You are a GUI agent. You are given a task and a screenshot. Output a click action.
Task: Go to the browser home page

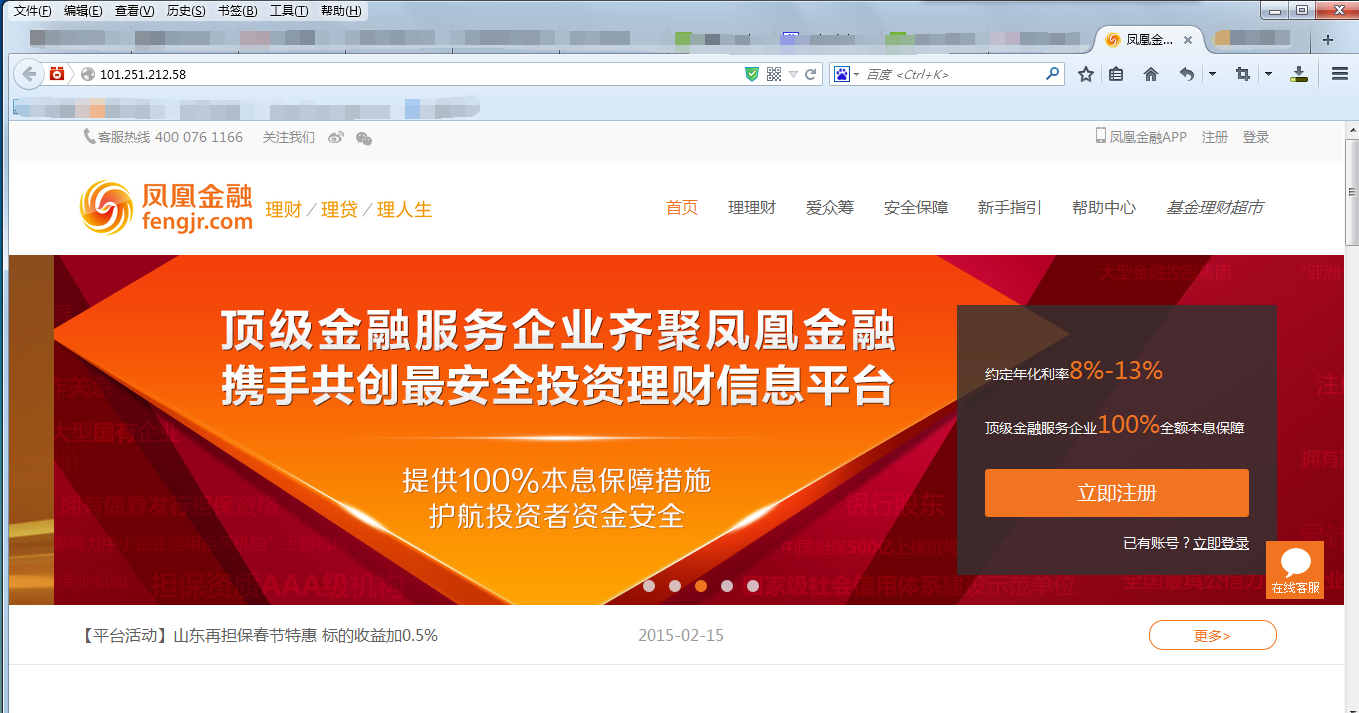[1151, 74]
